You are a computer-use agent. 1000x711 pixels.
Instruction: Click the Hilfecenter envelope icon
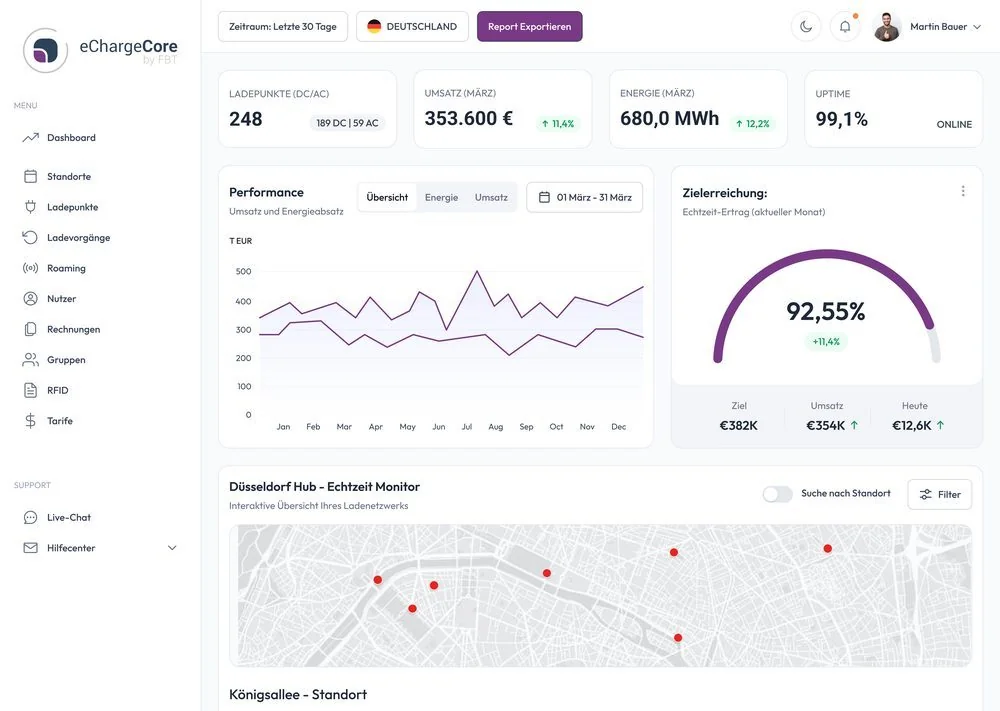(31, 548)
